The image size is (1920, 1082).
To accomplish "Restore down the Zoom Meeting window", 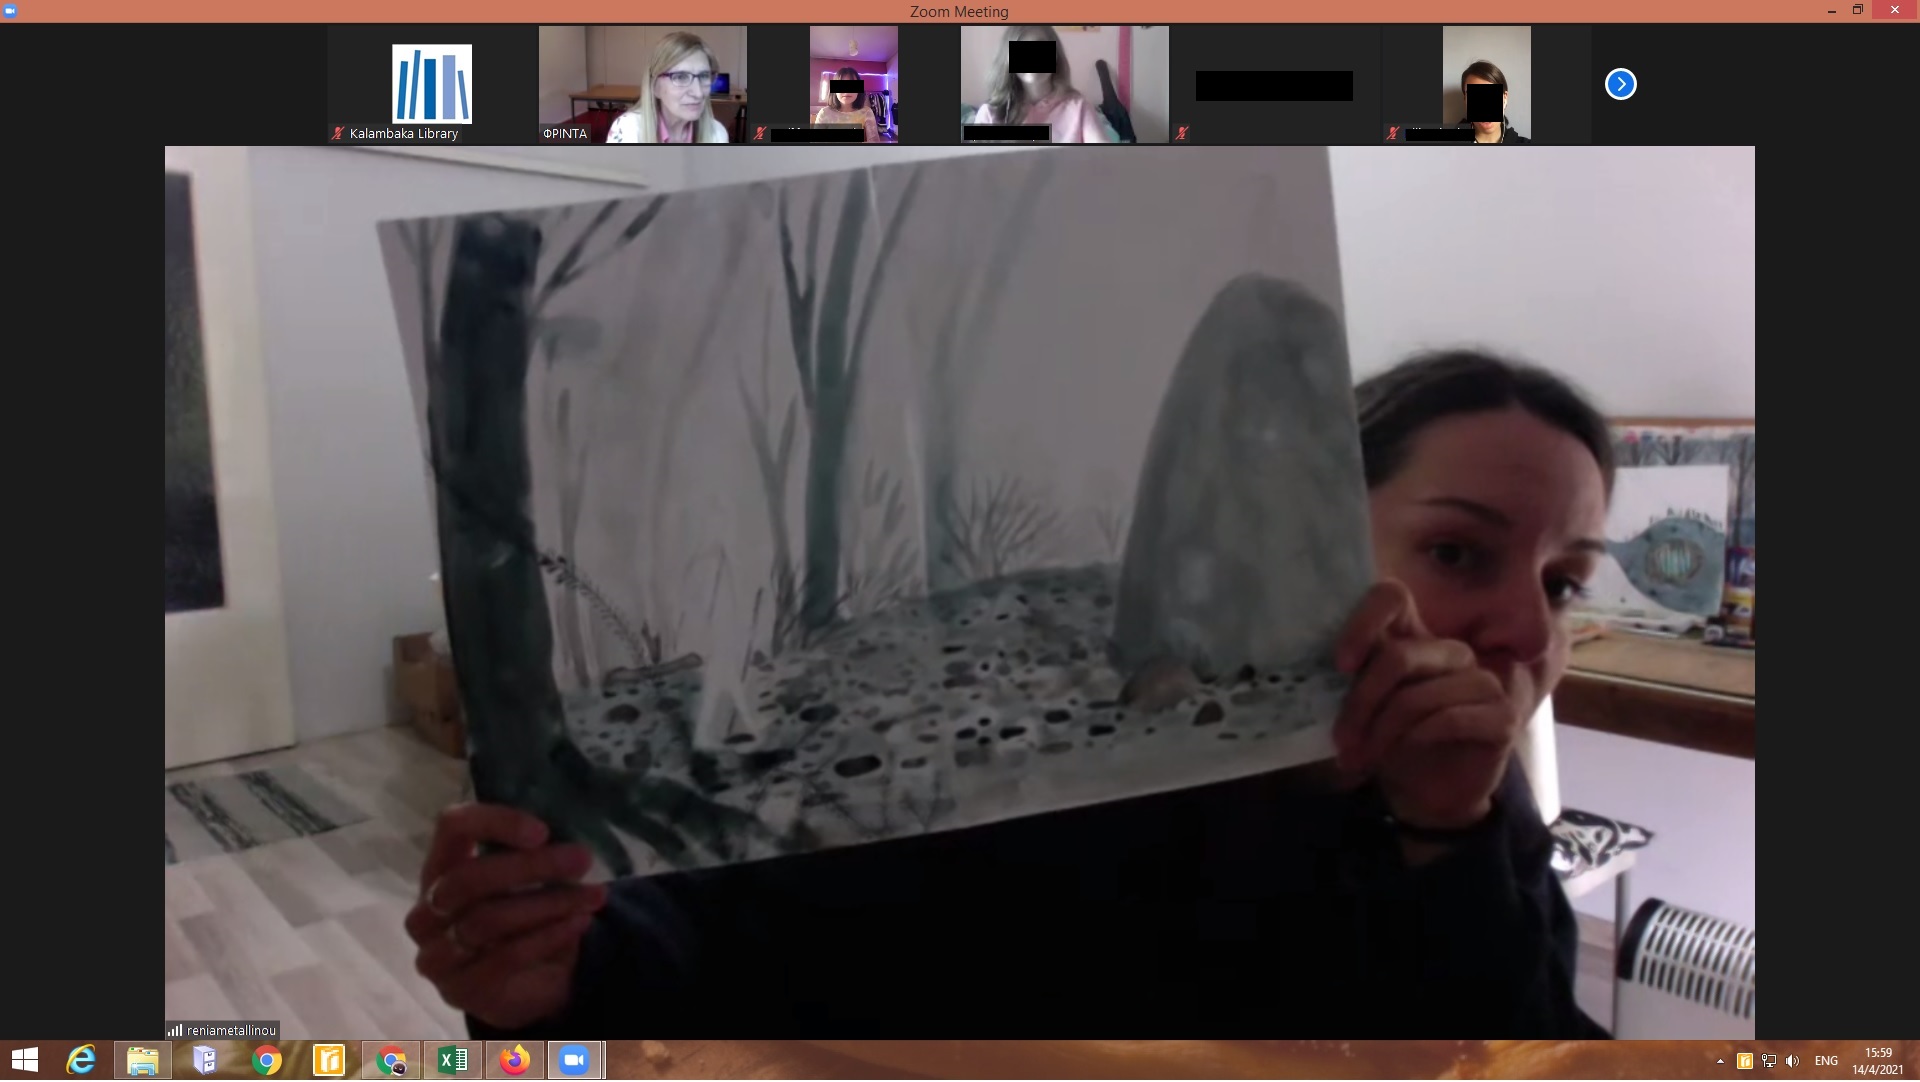I will tap(1857, 10).
